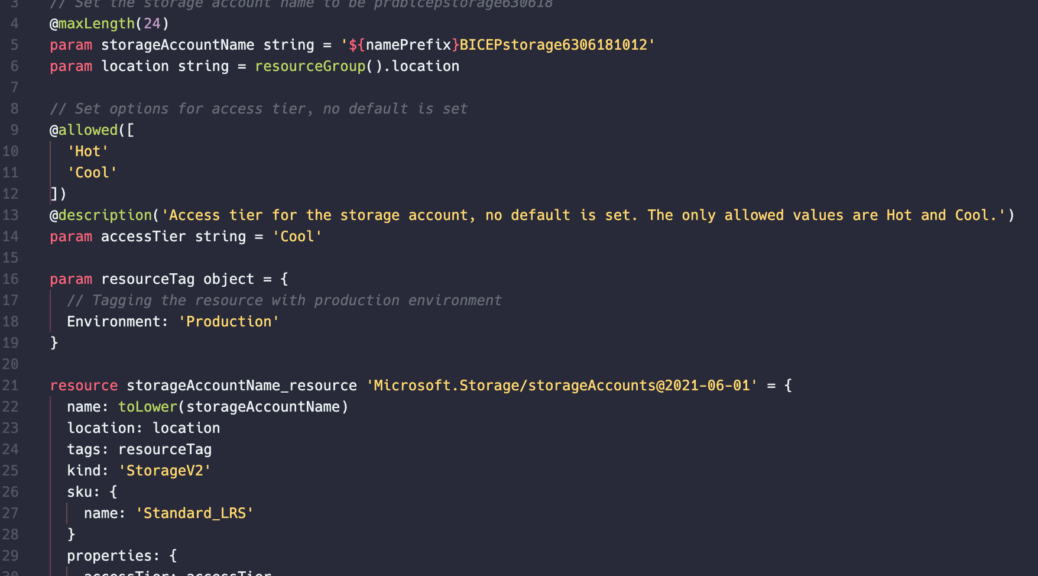The width and height of the screenshot is (1038, 576).
Task: Click the 'Standard_LRS' sku name
Action: pos(195,513)
